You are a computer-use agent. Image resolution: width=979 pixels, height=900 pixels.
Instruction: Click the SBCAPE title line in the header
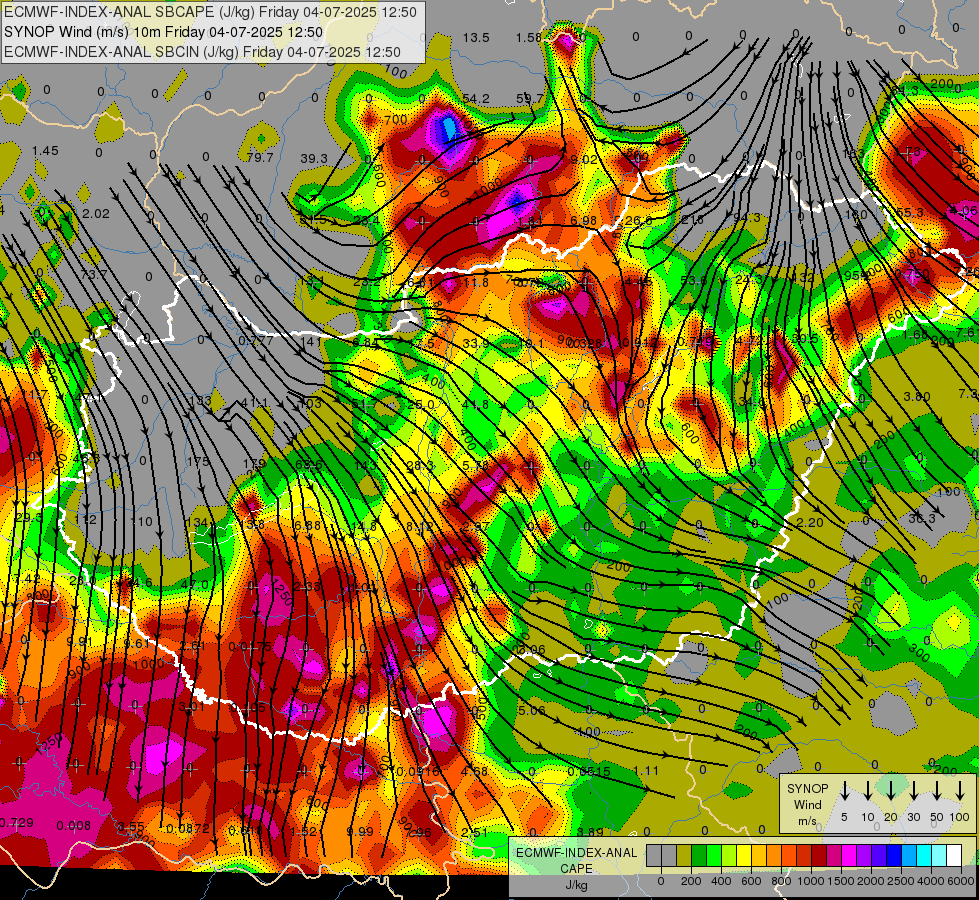tap(210, 12)
